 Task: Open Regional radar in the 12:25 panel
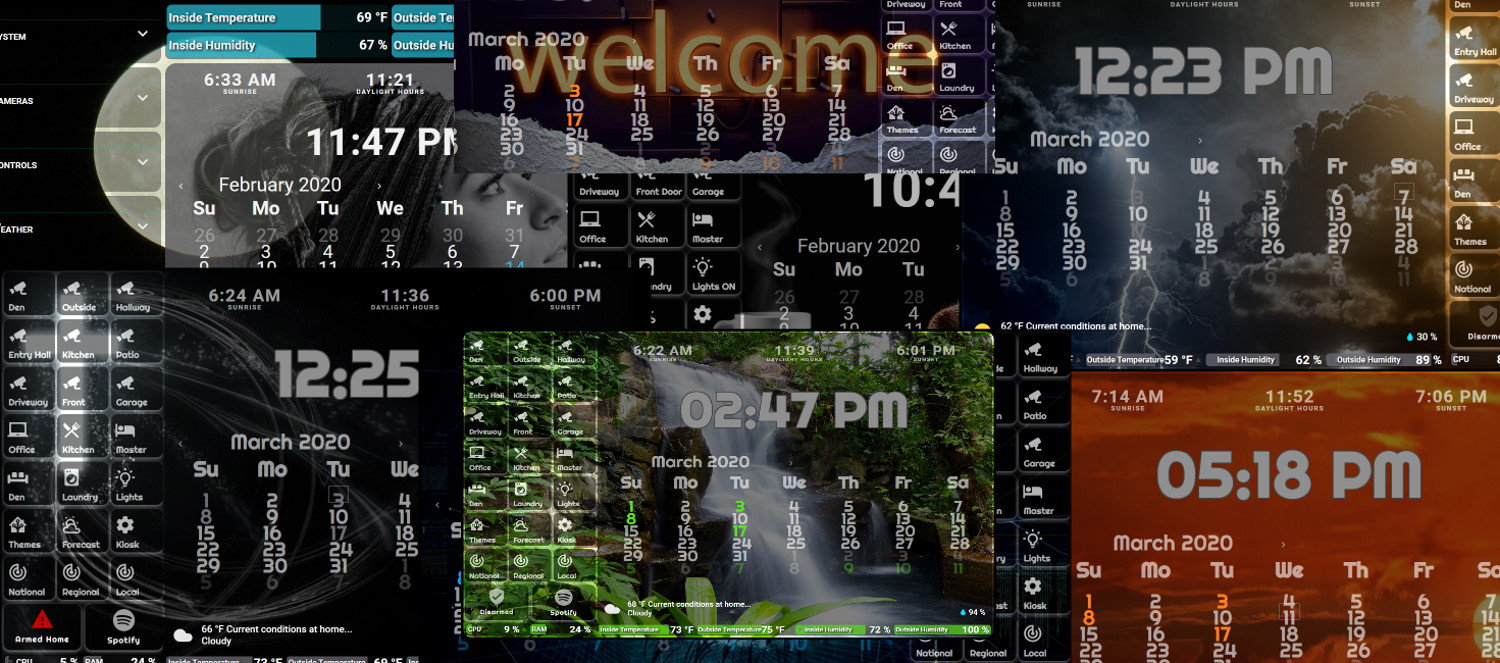tap(80, 579)
